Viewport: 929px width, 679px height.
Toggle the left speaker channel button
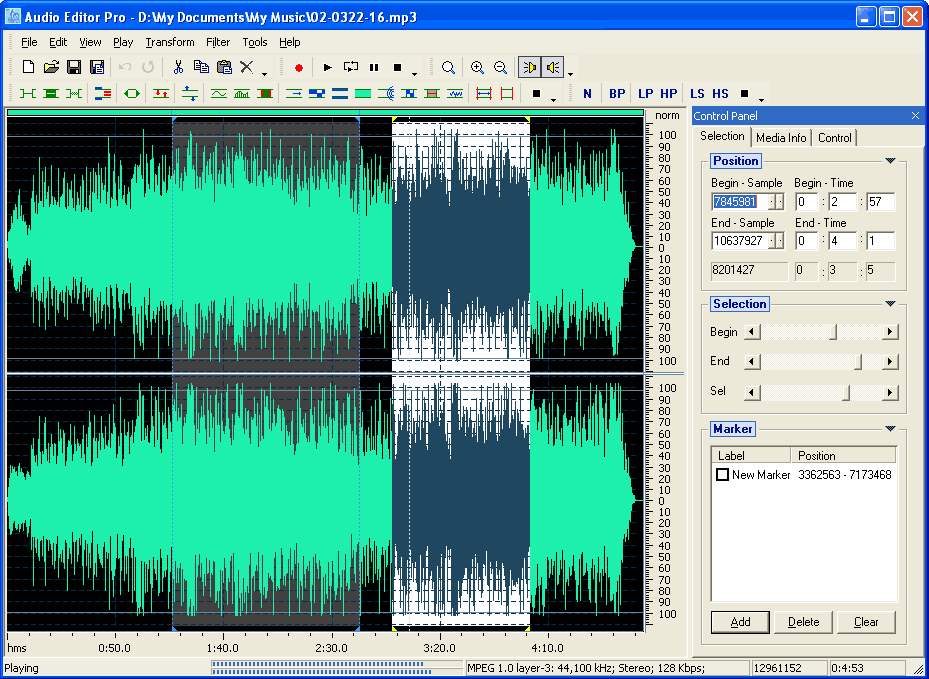click(x=529, y=68)
